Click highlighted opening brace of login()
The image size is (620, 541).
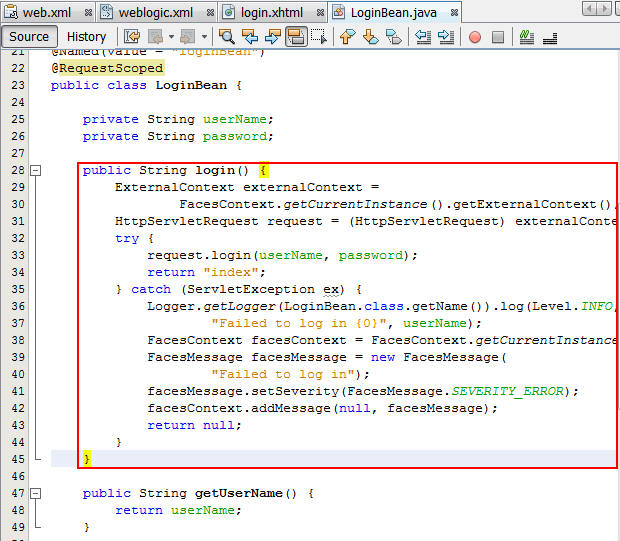click(x=264, y=170)
